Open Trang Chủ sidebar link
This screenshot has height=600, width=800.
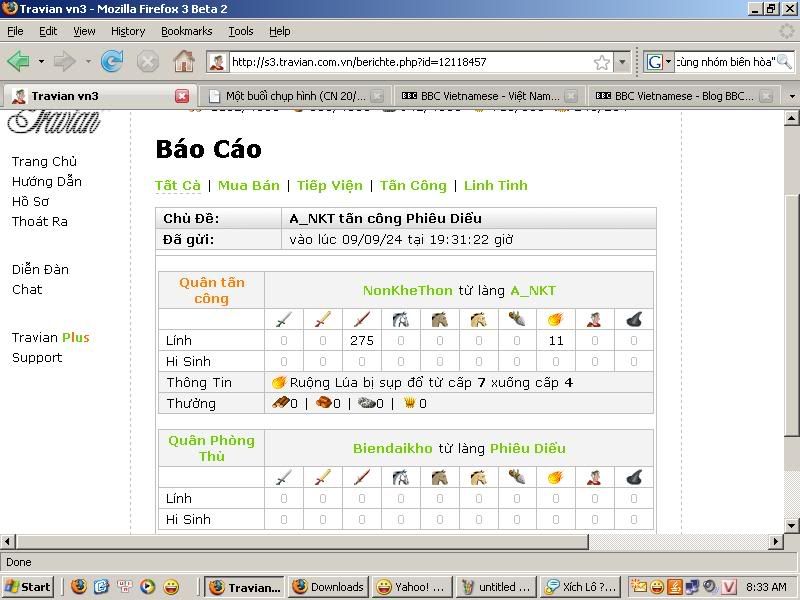click(44, 162)
